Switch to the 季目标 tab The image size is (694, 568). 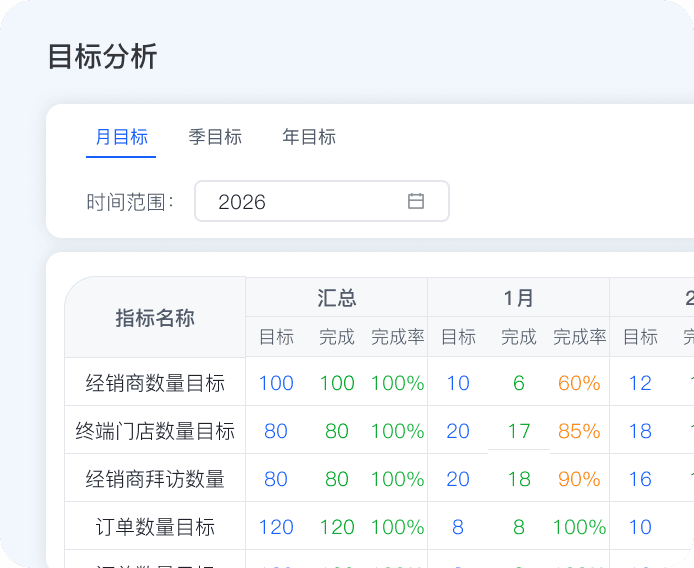(x=215, y=137)
